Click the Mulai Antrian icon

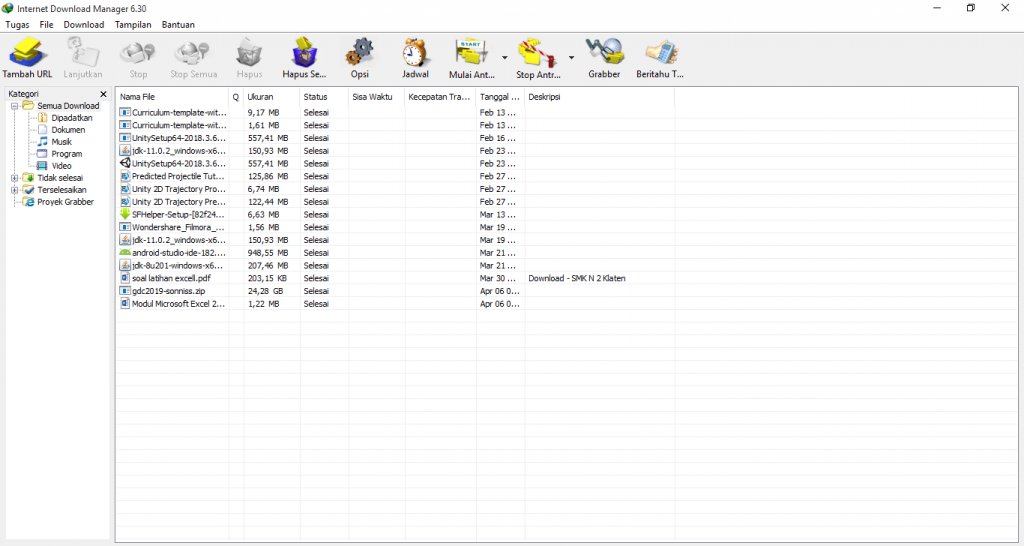coord(472,52)
